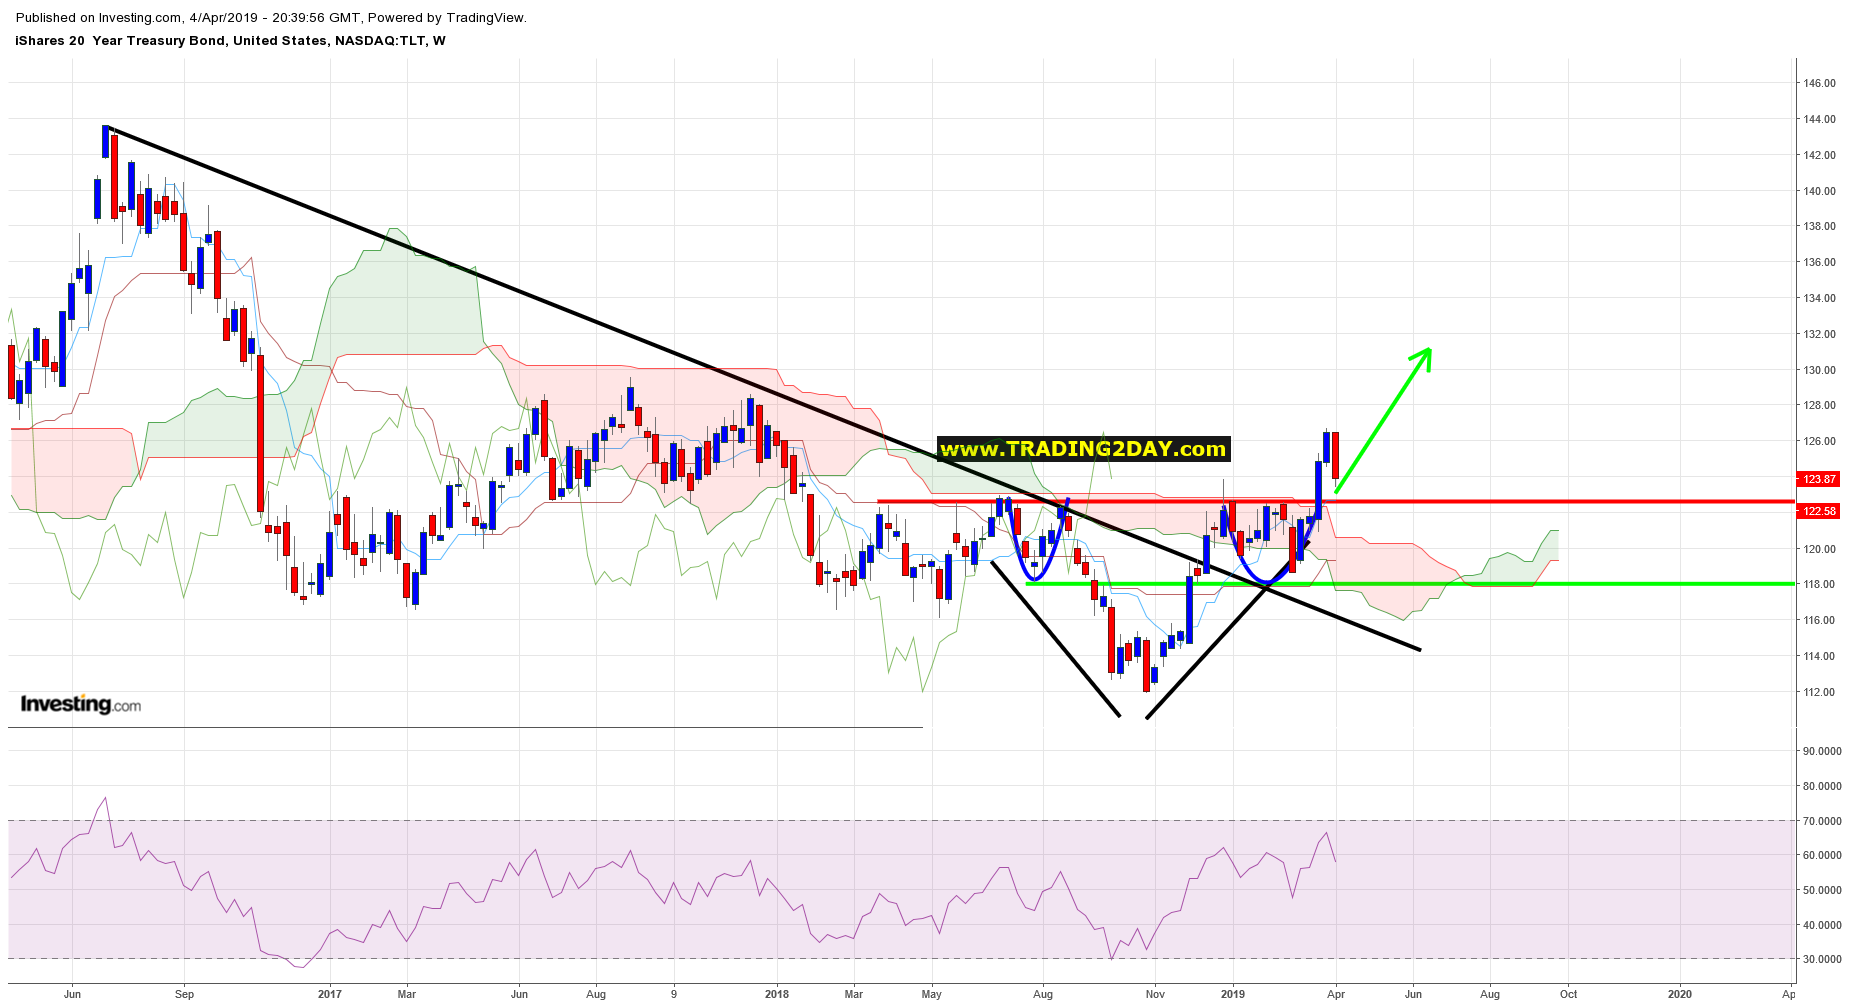Screen dimensions: 1853x1007
Task: Click the 128.00 price axis label
Action: click(1819, 405)
